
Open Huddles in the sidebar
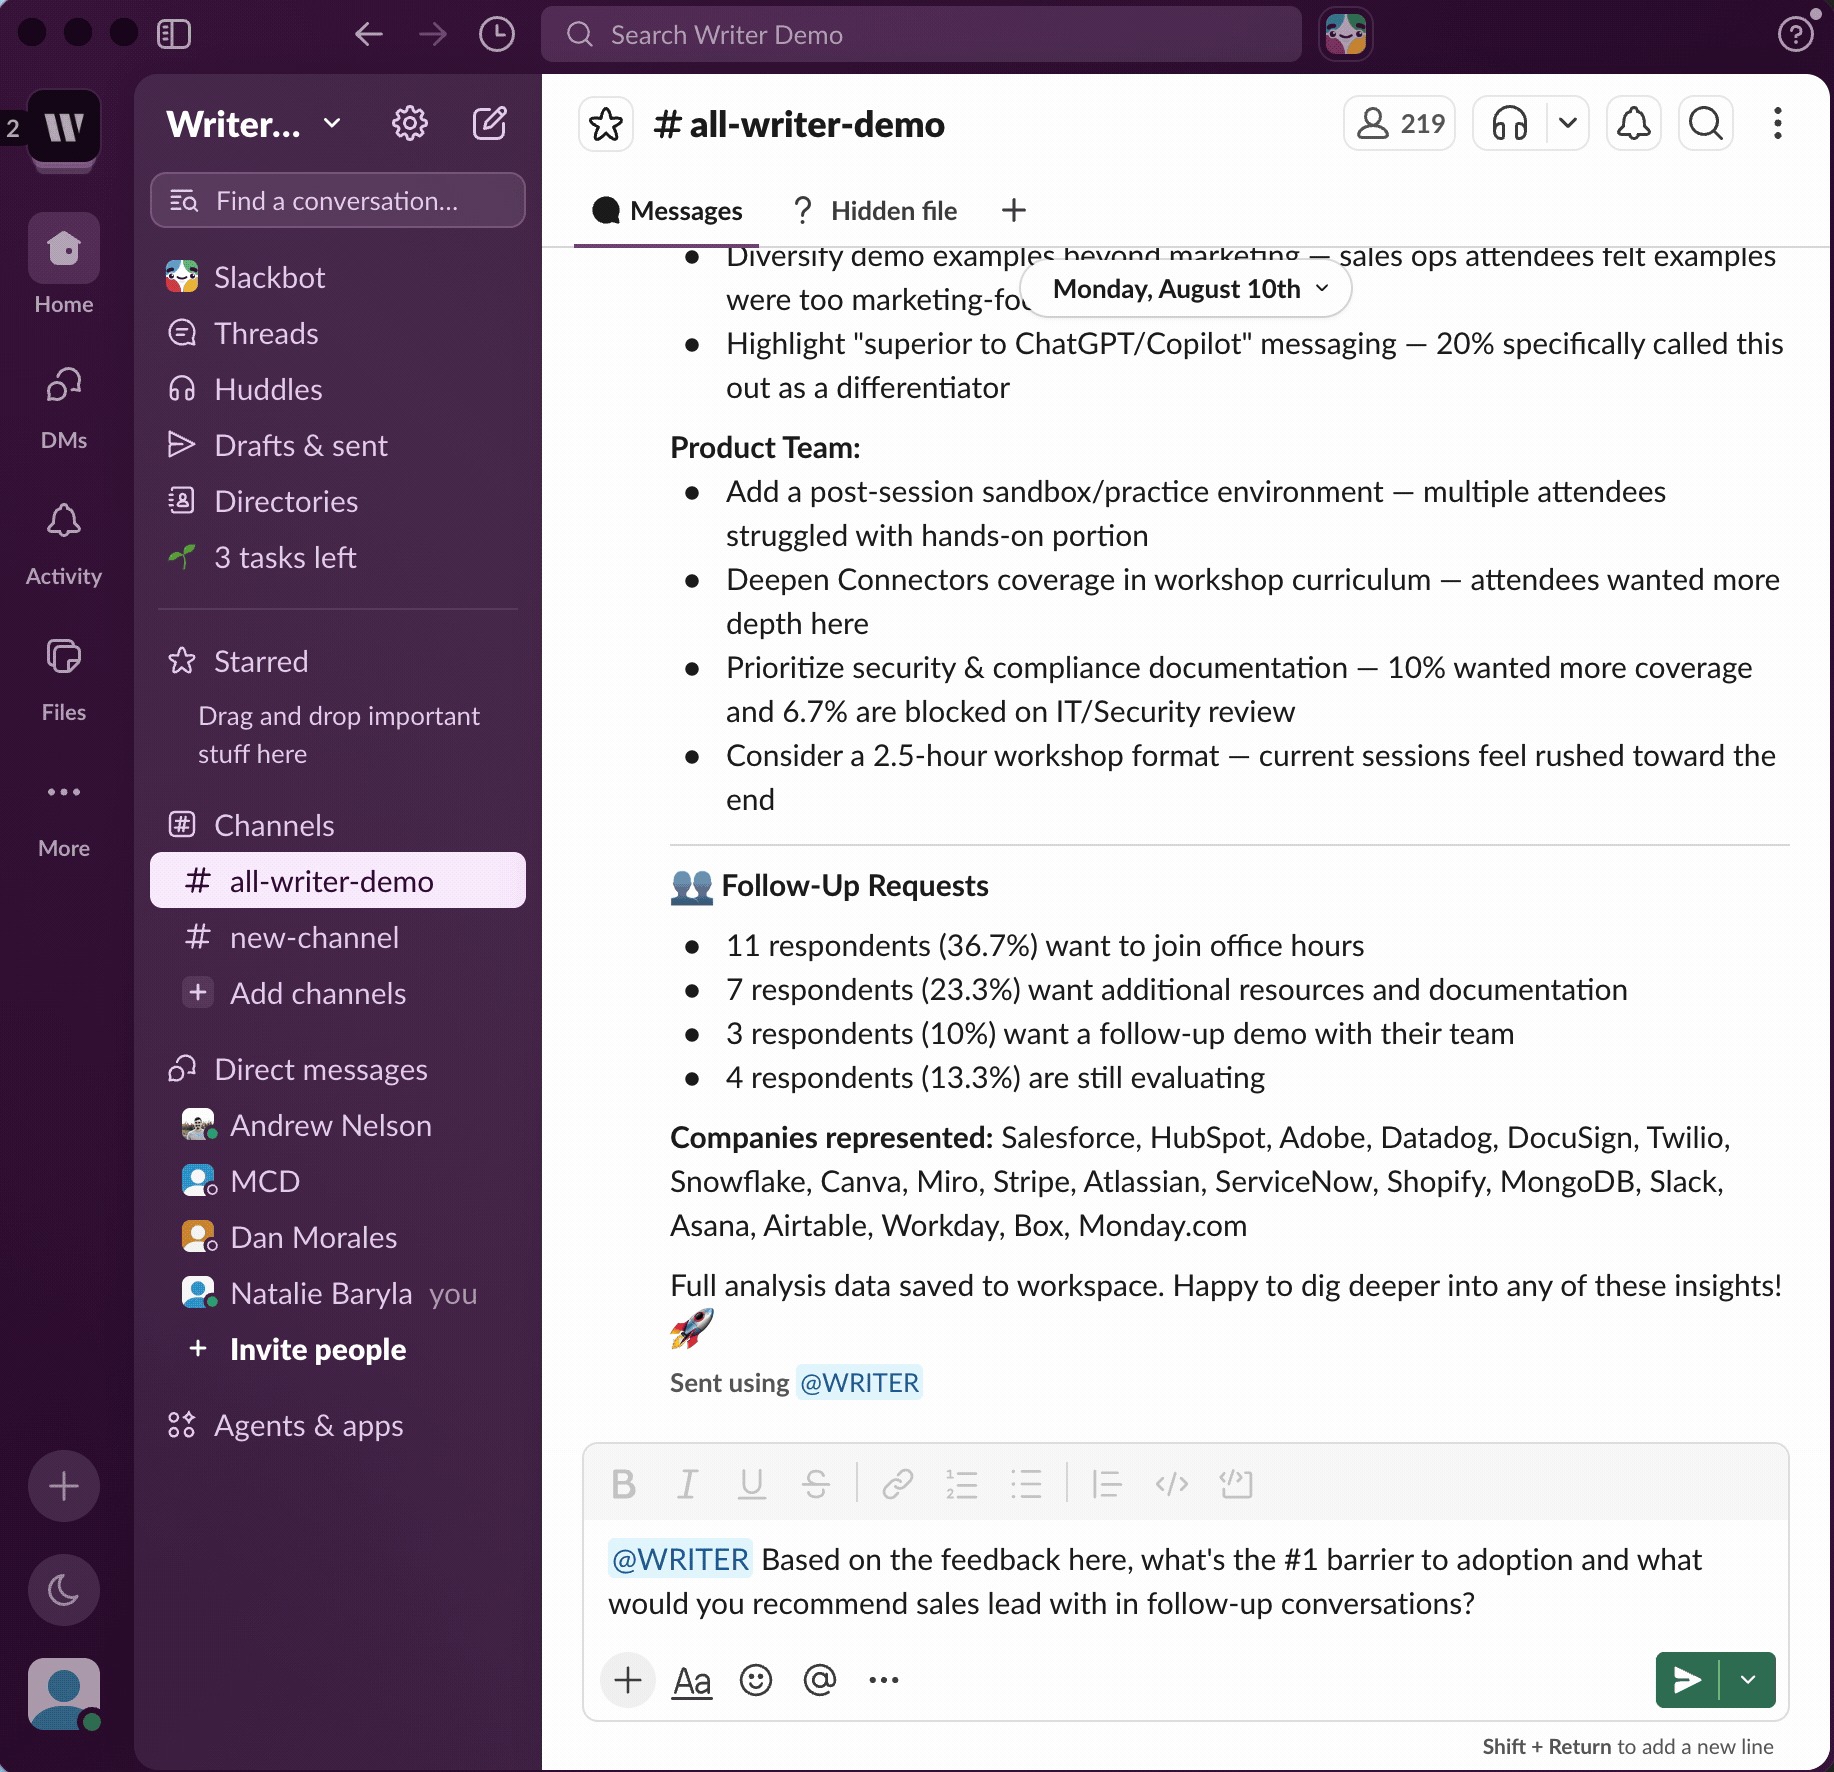(338, 389)
